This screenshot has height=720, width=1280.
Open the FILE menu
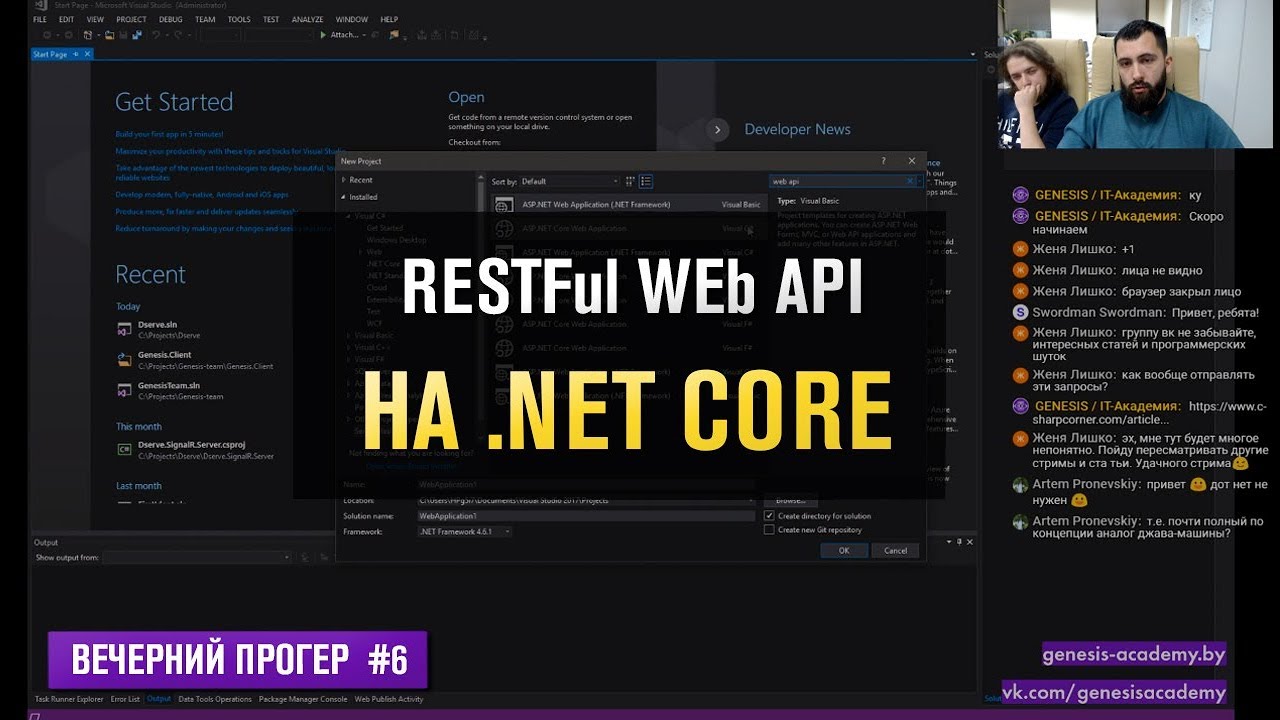40,19
